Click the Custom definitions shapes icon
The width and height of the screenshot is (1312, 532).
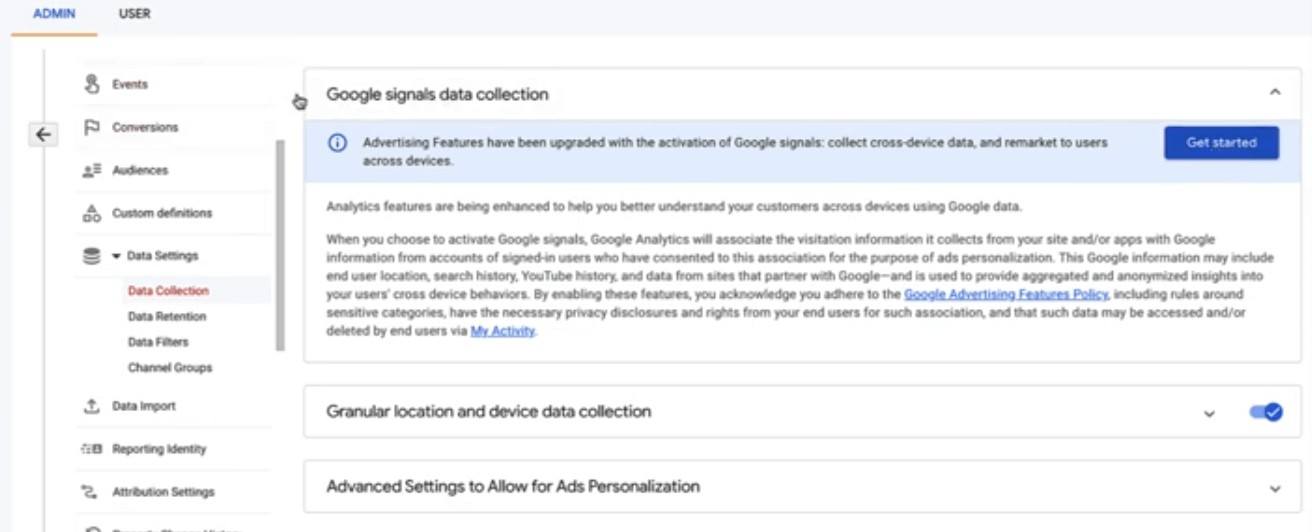pyautogui.click(x=92, y=213)
